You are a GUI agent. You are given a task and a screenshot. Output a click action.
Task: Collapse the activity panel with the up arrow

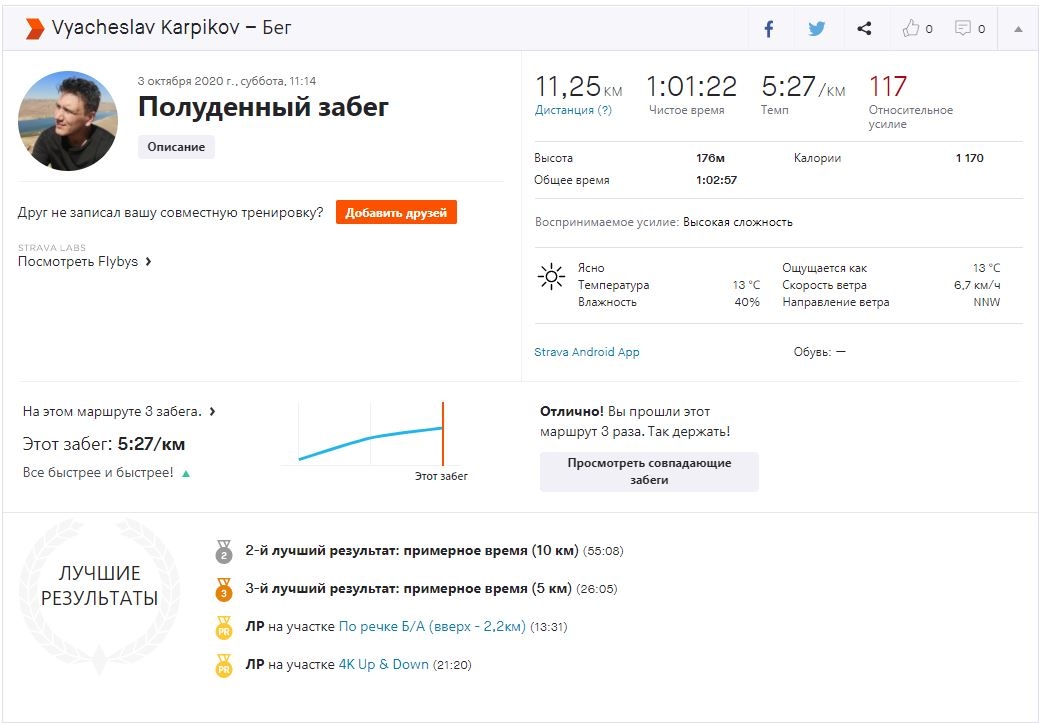pyautogui.click(x=1018, y=29)
